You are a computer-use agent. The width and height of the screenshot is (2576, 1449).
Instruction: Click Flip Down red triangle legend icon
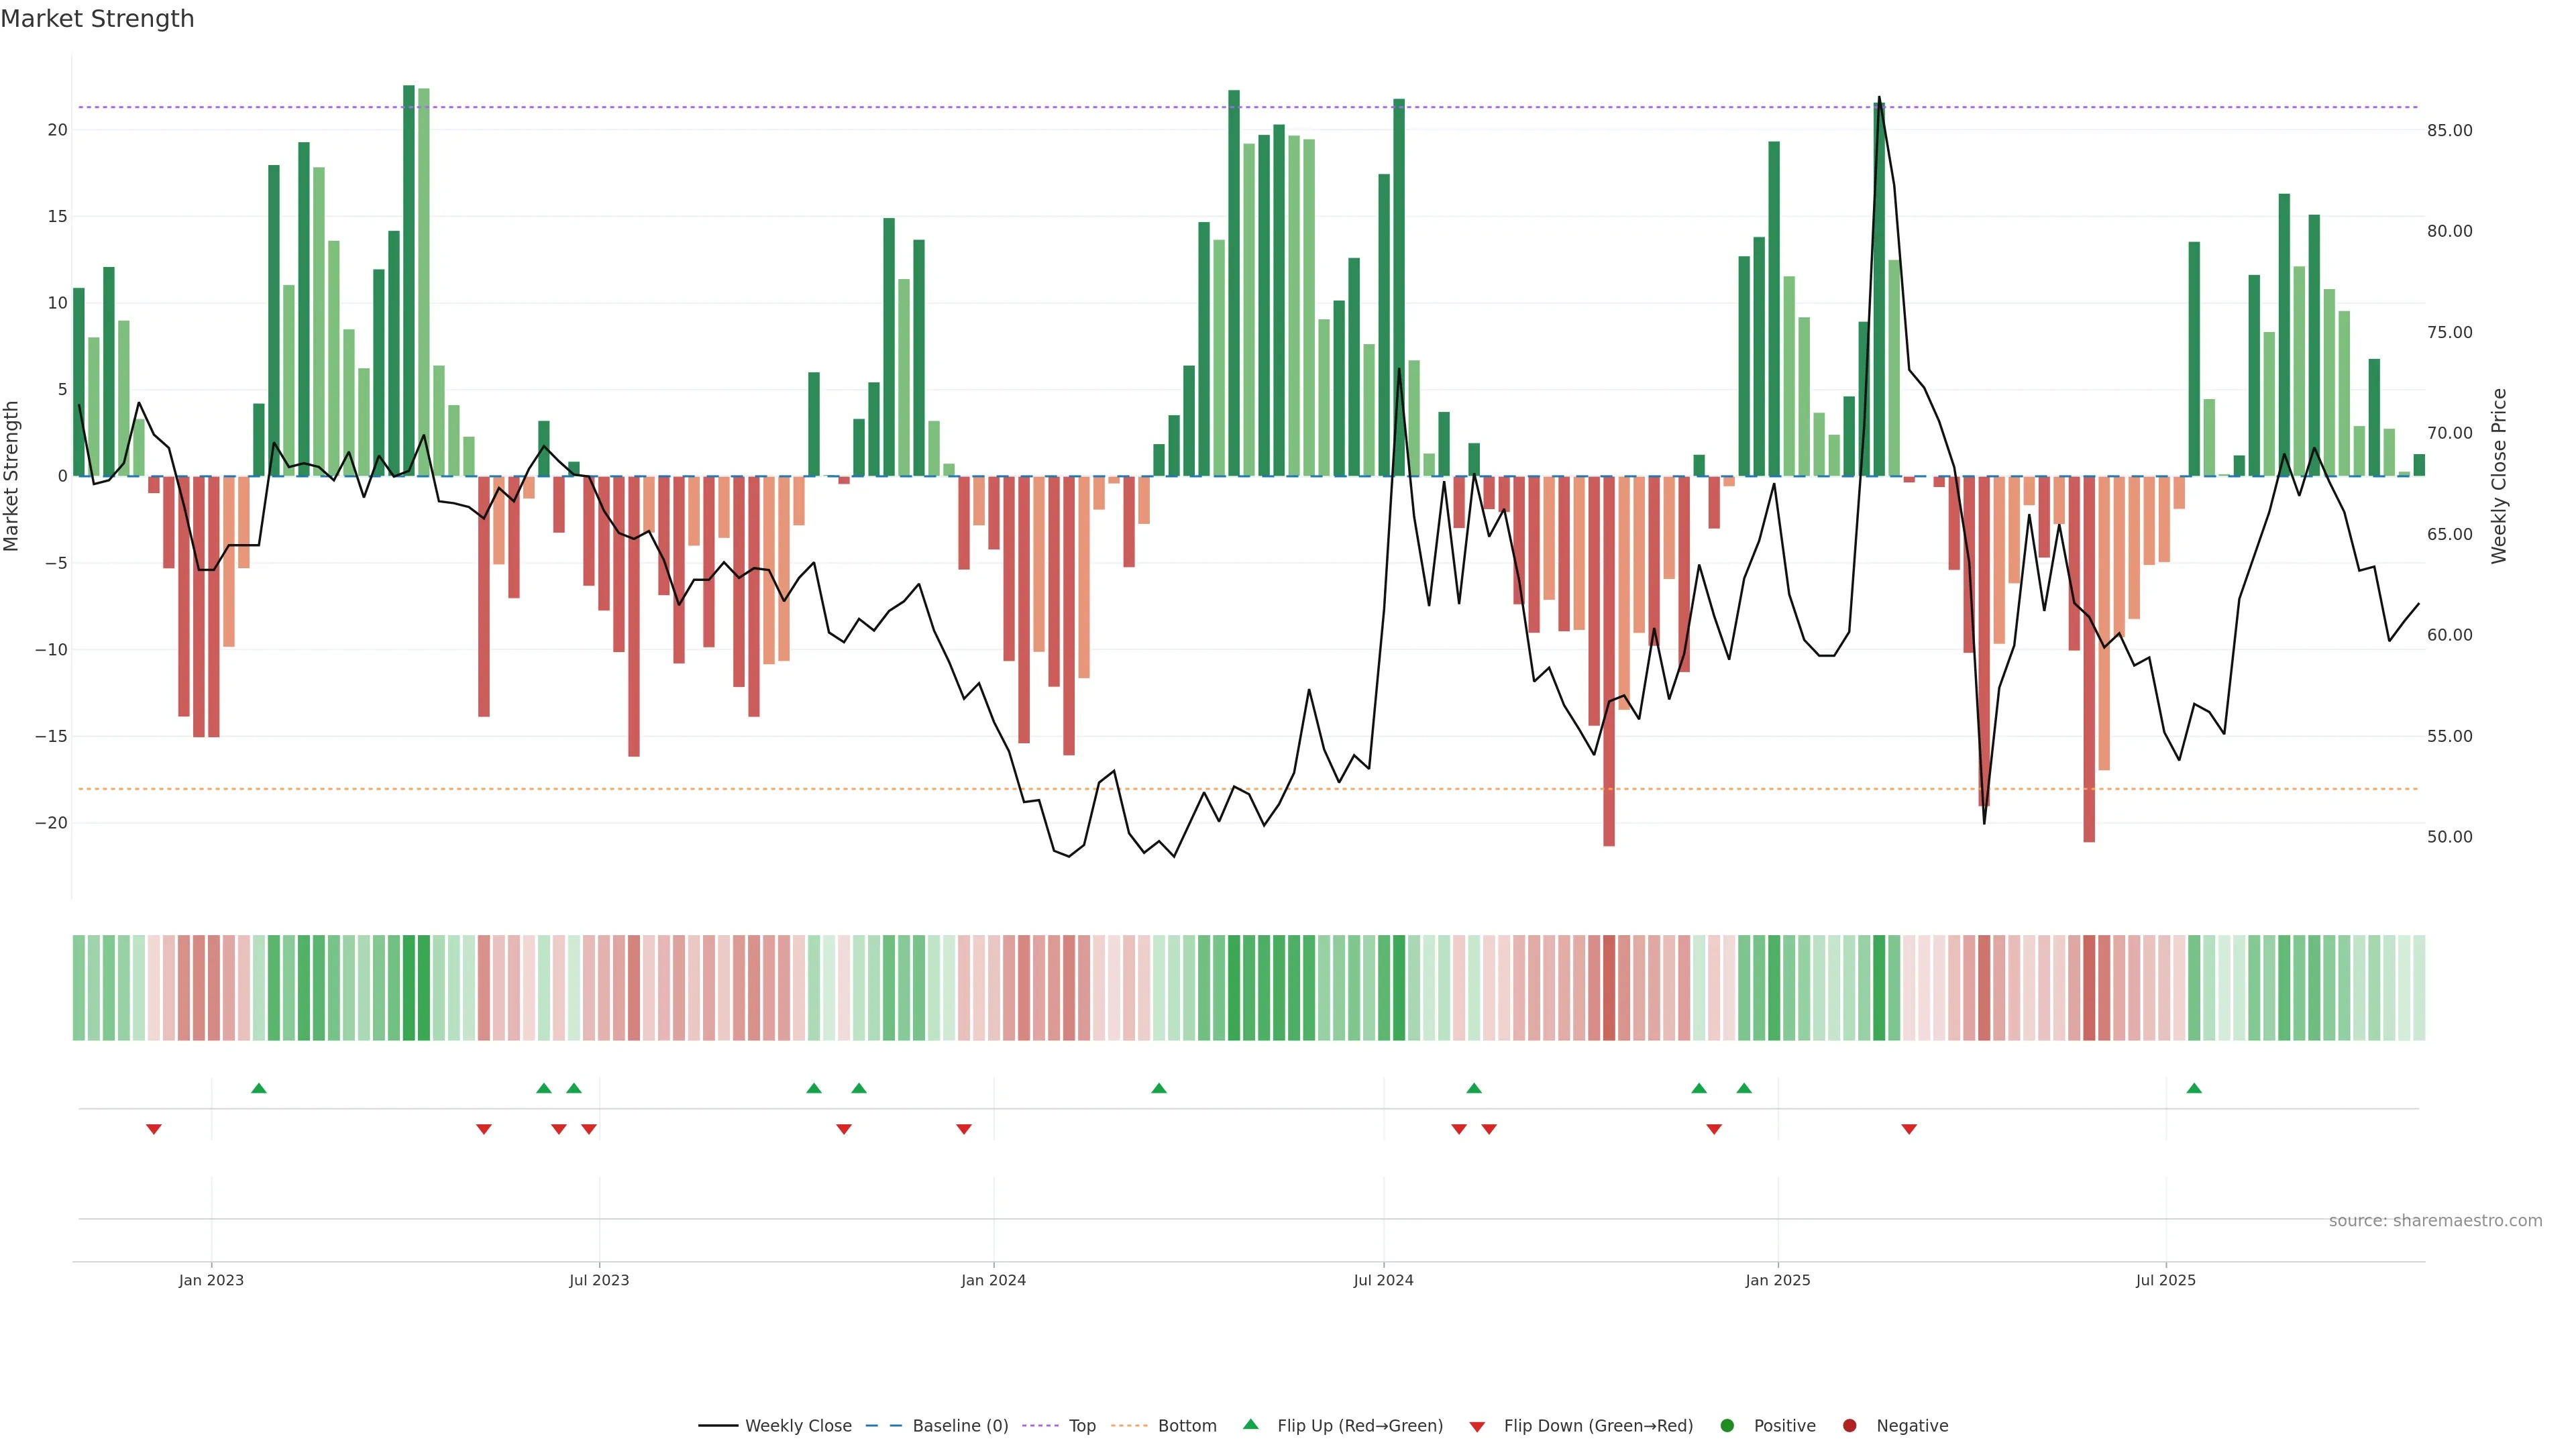1477,1427
